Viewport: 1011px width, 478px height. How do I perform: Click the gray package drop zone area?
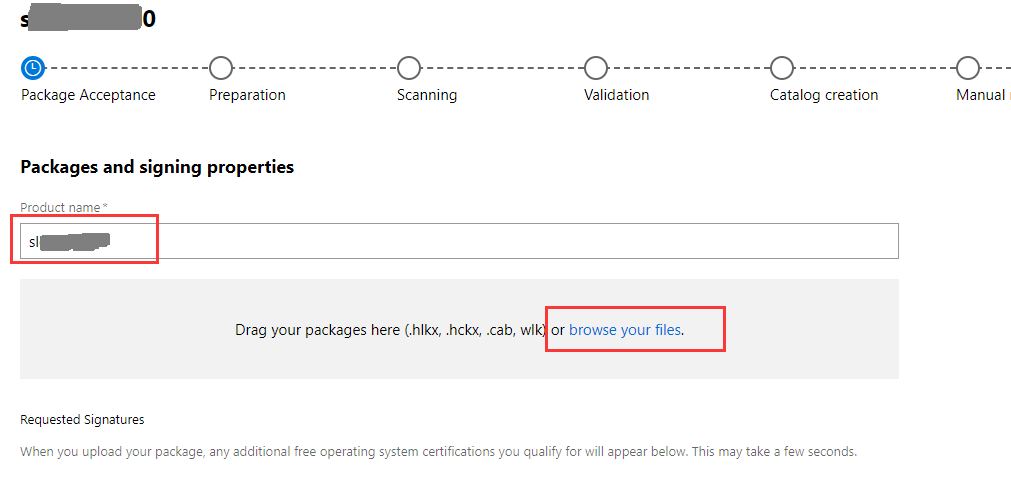coord(459,329)
